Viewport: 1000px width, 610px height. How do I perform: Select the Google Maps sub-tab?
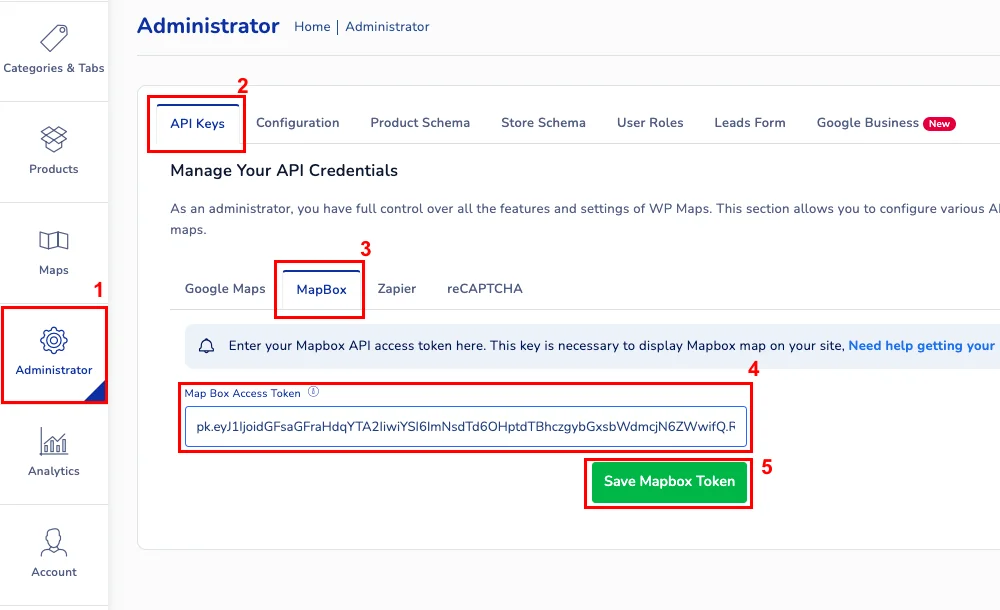point(225,289)
